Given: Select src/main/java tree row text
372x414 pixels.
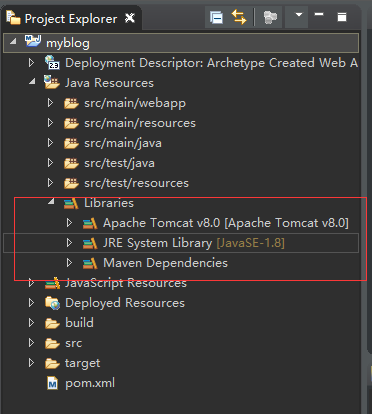Looking at the screenshot, I should point(123,143).
